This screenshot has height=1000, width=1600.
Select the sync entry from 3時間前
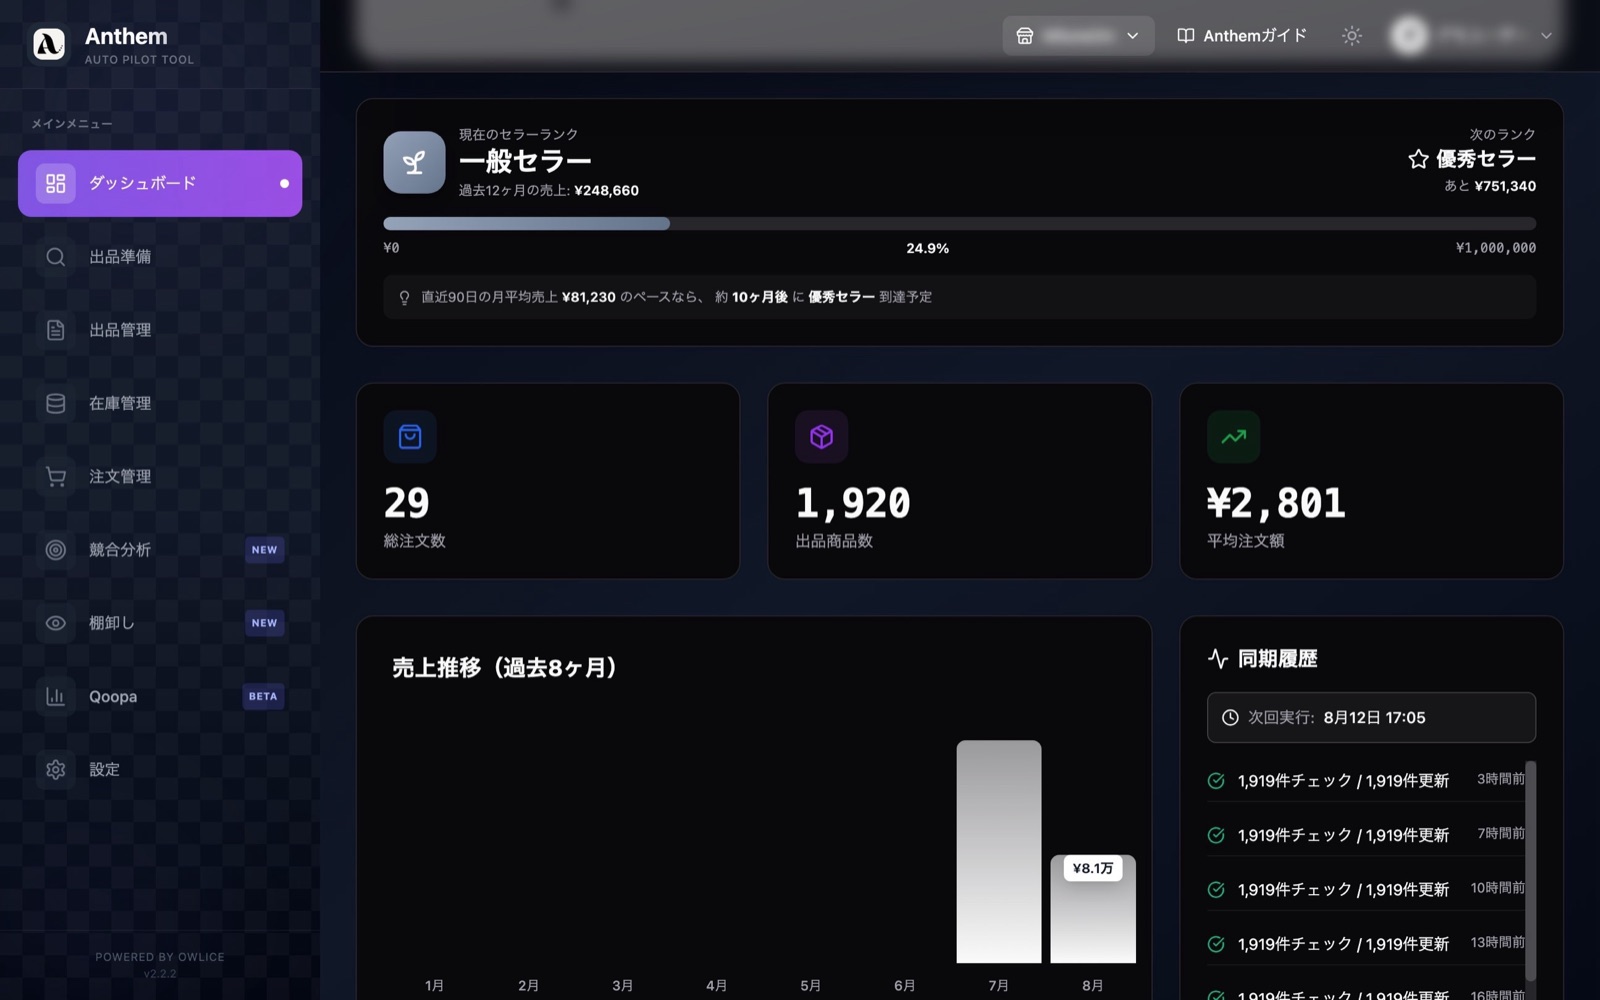1366,780
